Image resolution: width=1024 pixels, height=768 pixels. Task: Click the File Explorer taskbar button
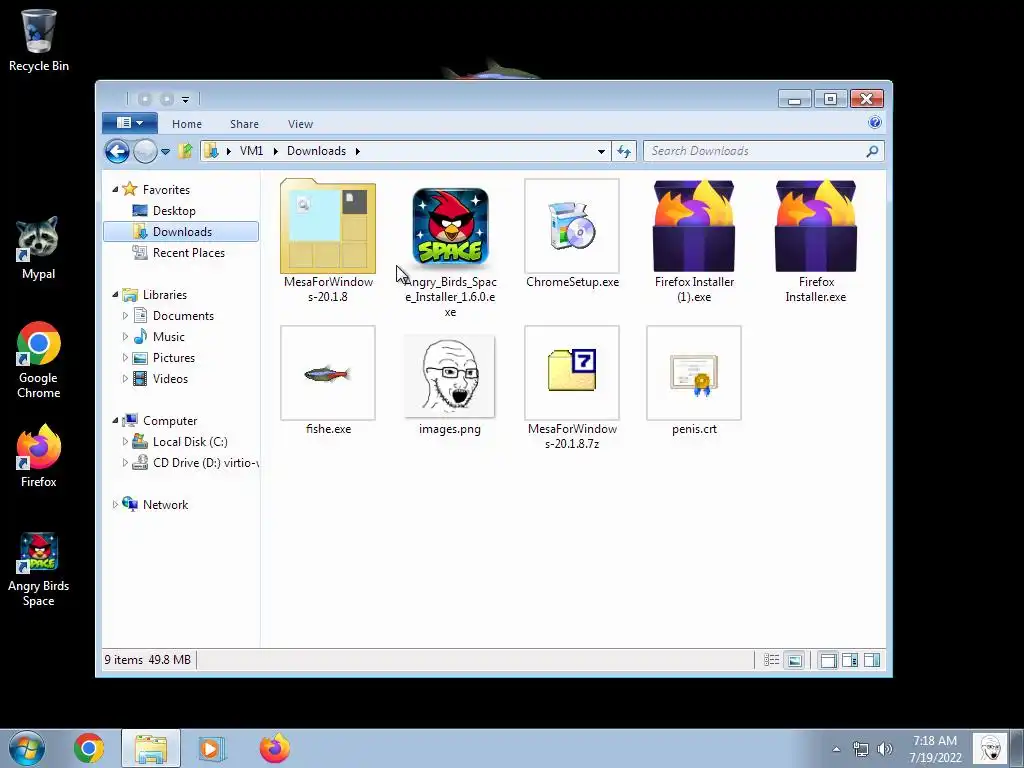coord(151,748)
